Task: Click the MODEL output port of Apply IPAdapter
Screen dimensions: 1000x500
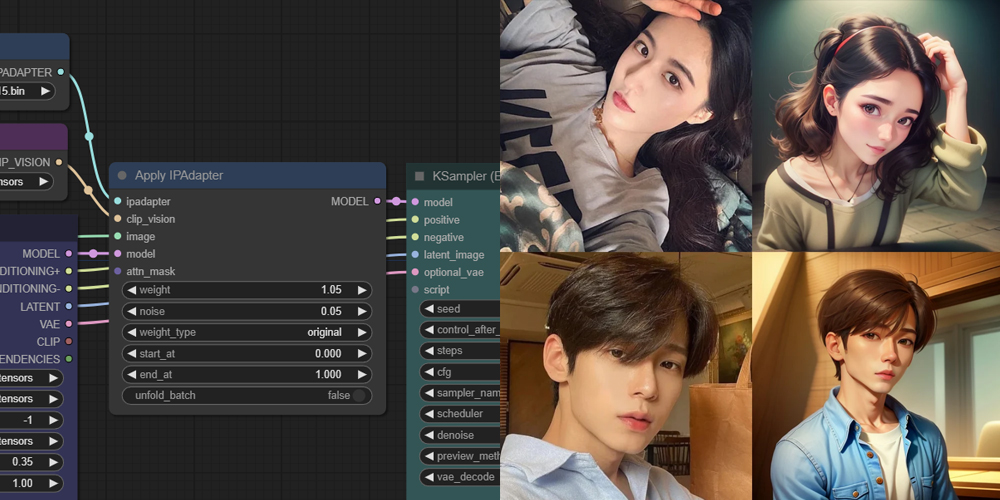Action: 378,202
